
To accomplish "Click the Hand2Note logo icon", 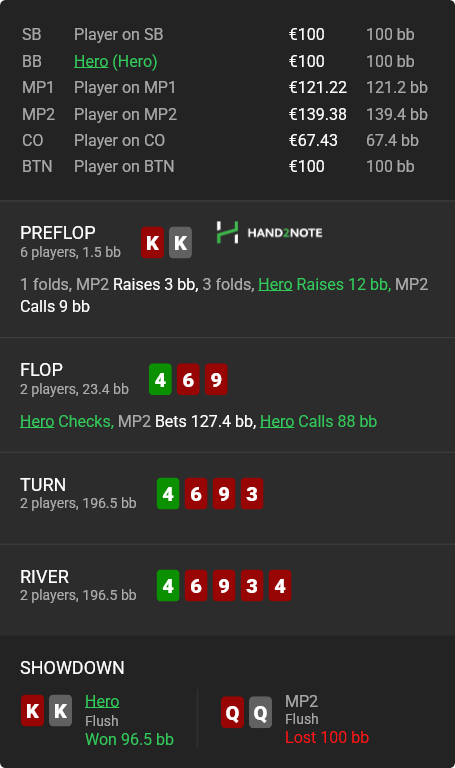I will [x=227, y=232].
